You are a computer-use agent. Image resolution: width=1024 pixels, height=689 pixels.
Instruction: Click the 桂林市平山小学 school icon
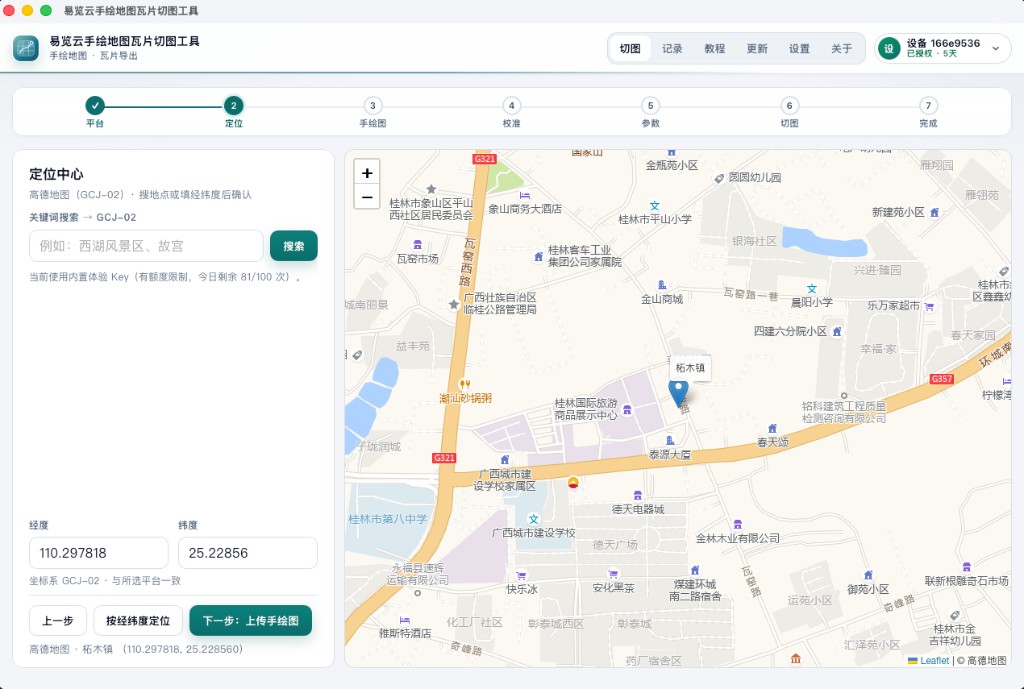[x=654, y=206]
